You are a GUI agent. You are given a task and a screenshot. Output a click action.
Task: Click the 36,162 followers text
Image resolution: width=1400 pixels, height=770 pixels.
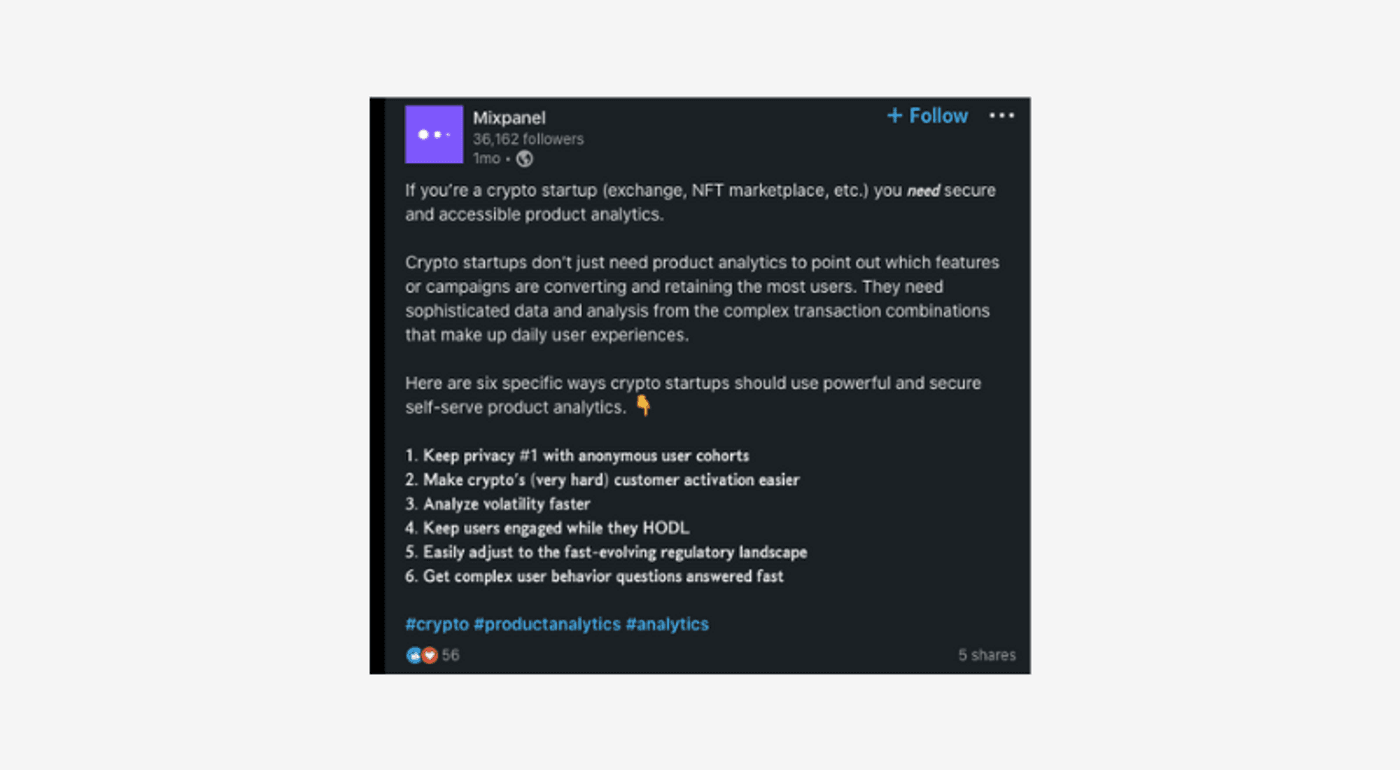(528, 139)
